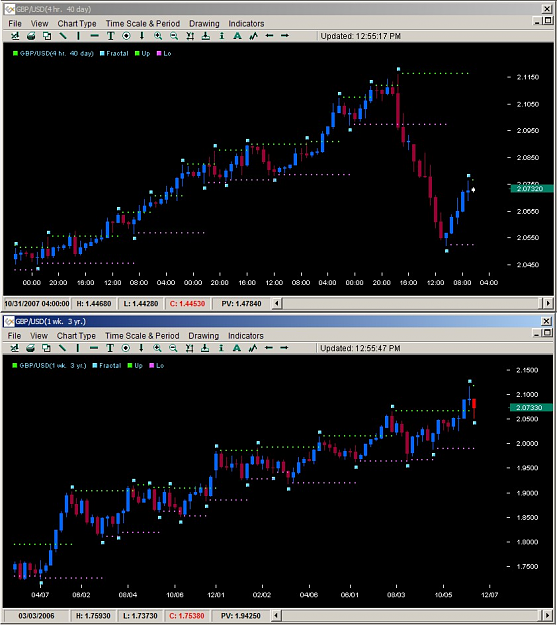This screenshot has width=557, height=625.
Task: Open the File menu in the 4 hr. window
Action: pyautogui.click(x=15, y=24)
